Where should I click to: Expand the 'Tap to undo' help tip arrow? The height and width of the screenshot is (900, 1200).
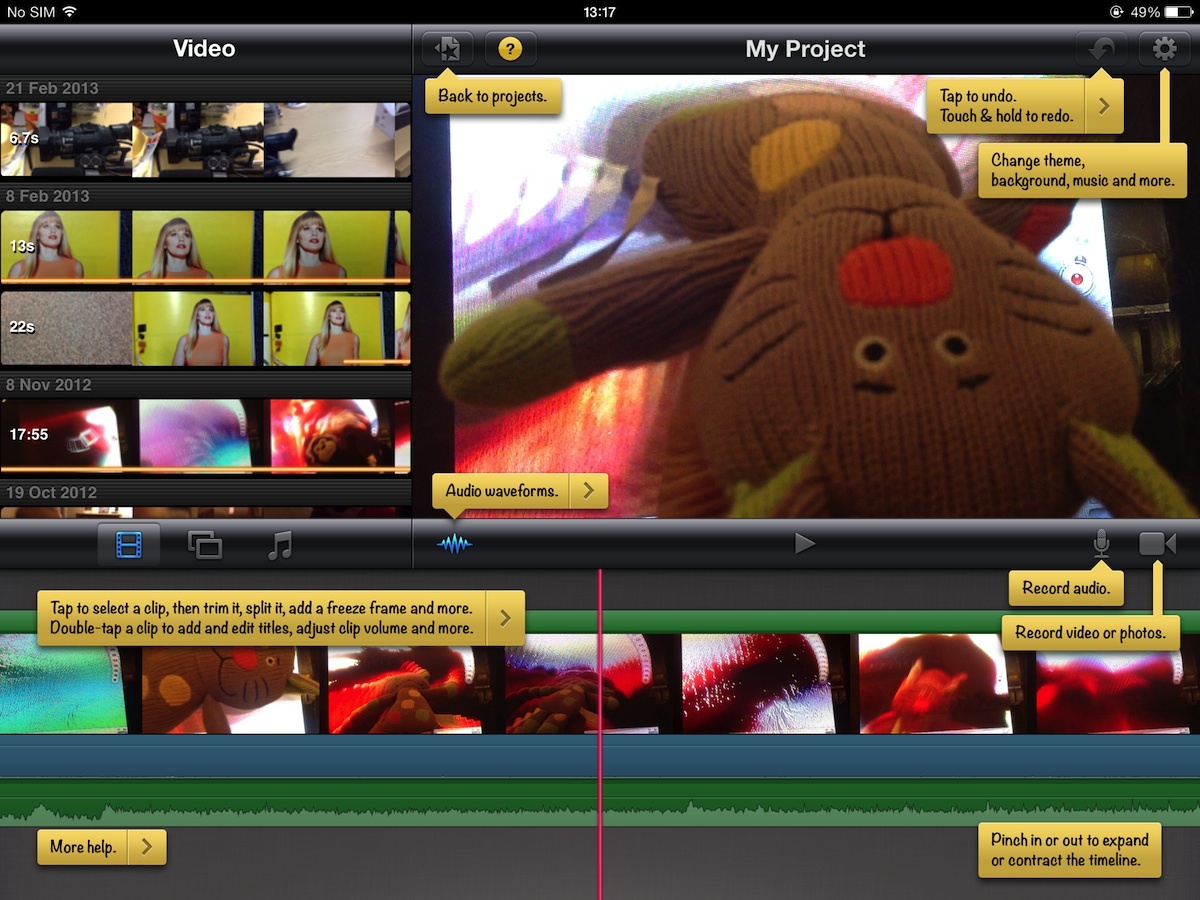pos(1104,106)
